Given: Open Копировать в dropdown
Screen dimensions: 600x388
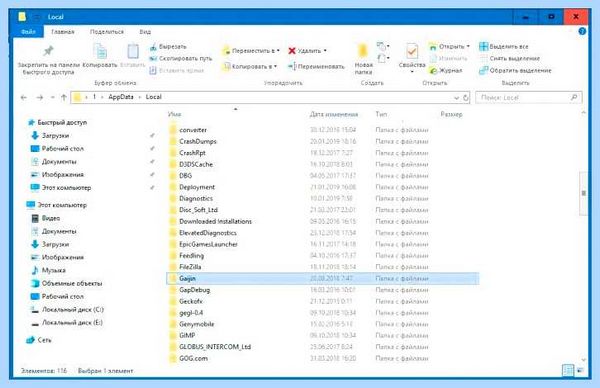Looking at the screenshot, I should pyautogui.click(x=250, y=67).
